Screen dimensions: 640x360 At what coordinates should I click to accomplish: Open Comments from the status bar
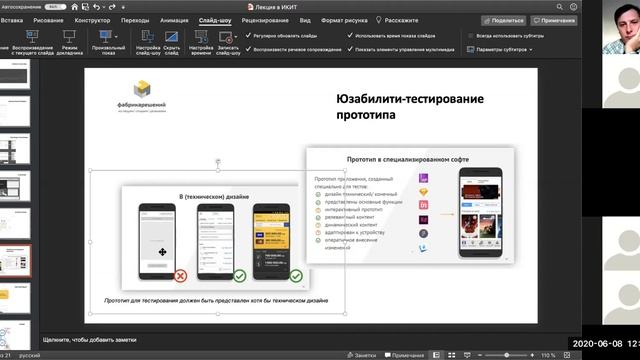pos(404,355)
